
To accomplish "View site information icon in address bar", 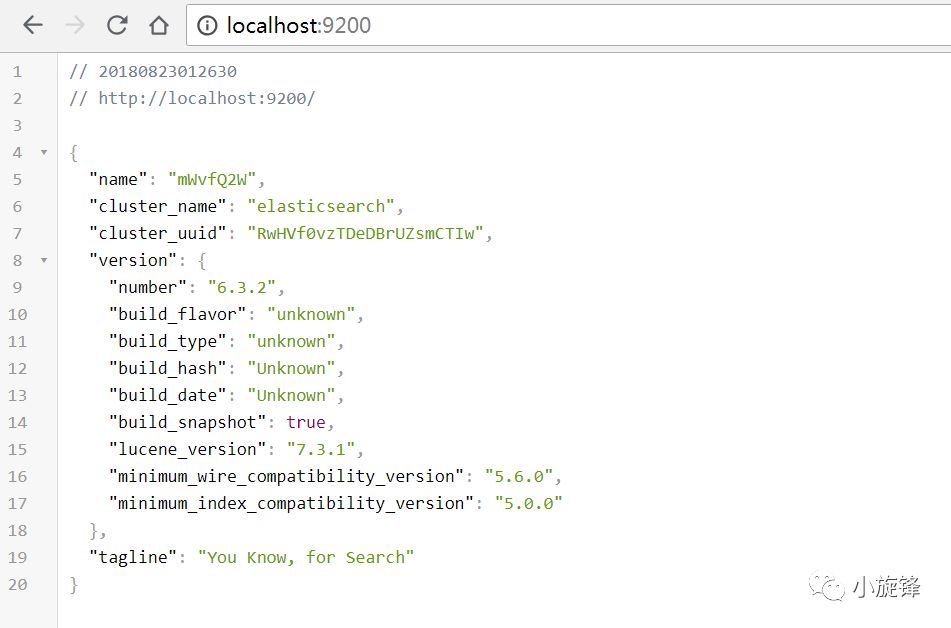I will pos(207,25).
